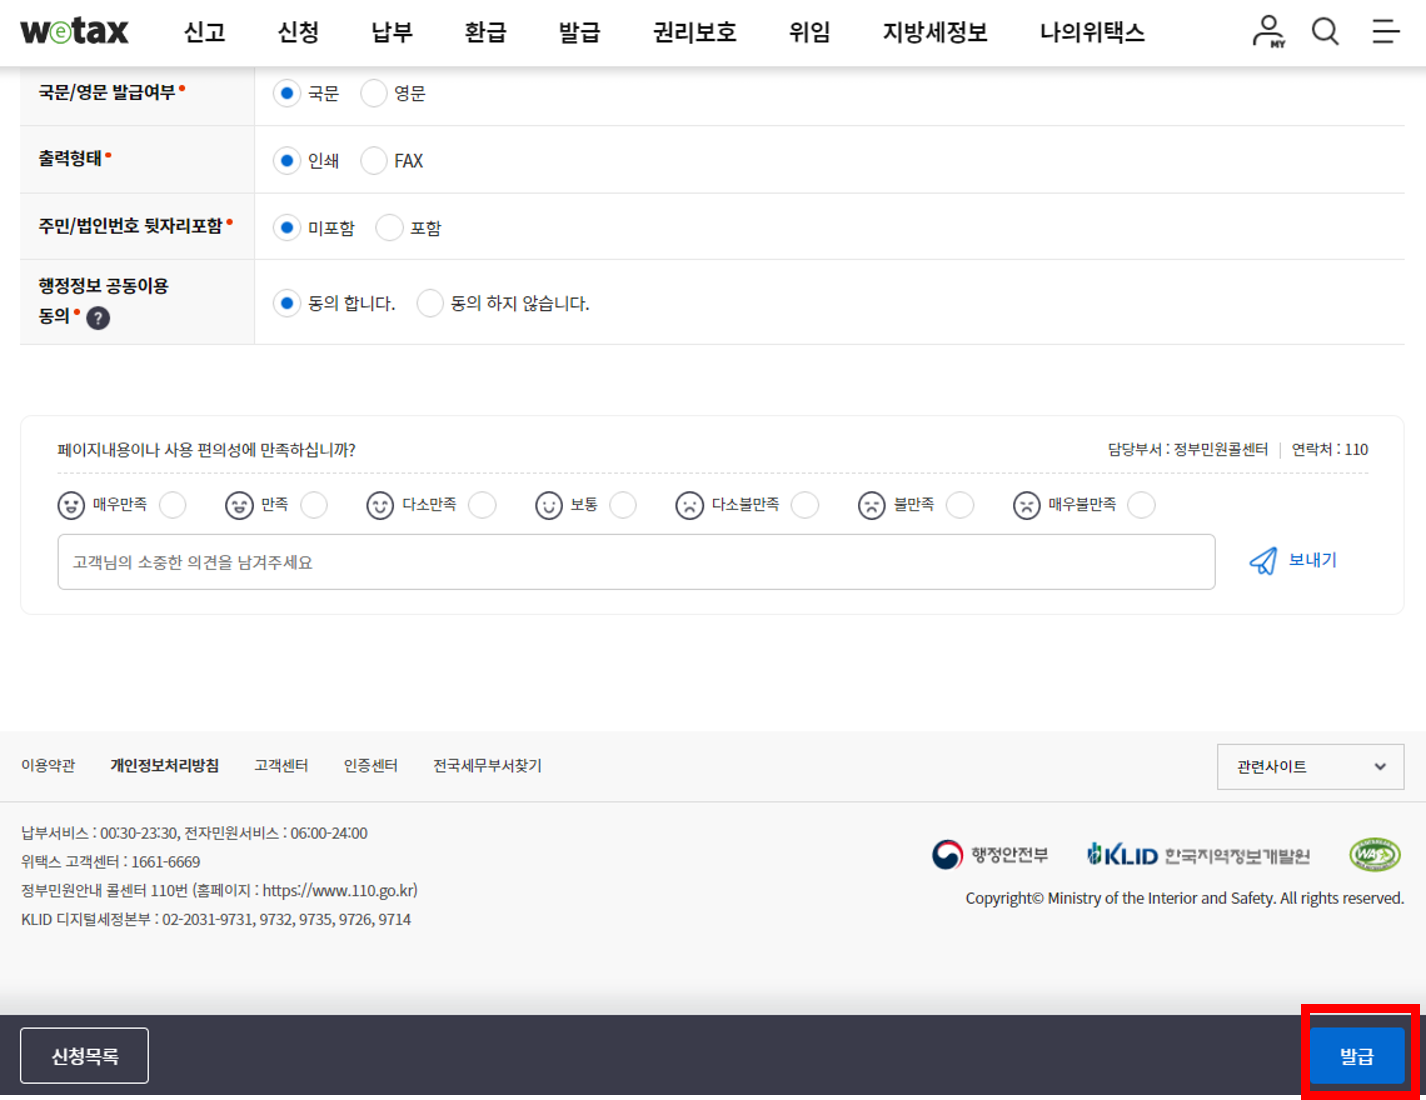Select the 영문 radio button

point(374,93)
